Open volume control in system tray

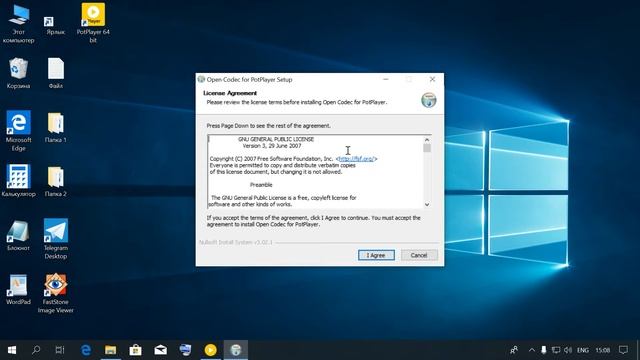click(x=568, y=350)
